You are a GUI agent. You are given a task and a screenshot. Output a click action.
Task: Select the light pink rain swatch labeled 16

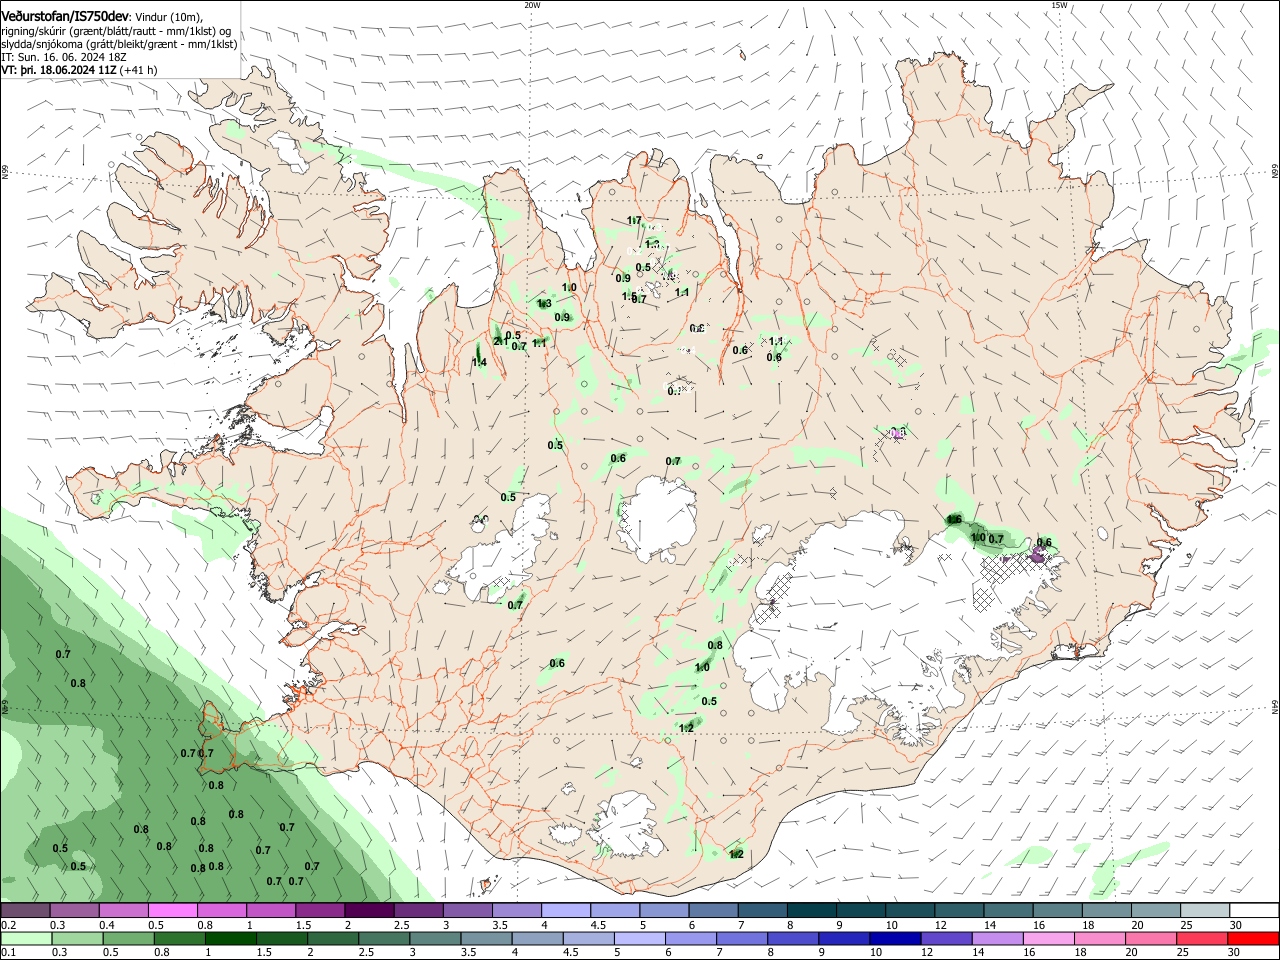(1050, 939)
